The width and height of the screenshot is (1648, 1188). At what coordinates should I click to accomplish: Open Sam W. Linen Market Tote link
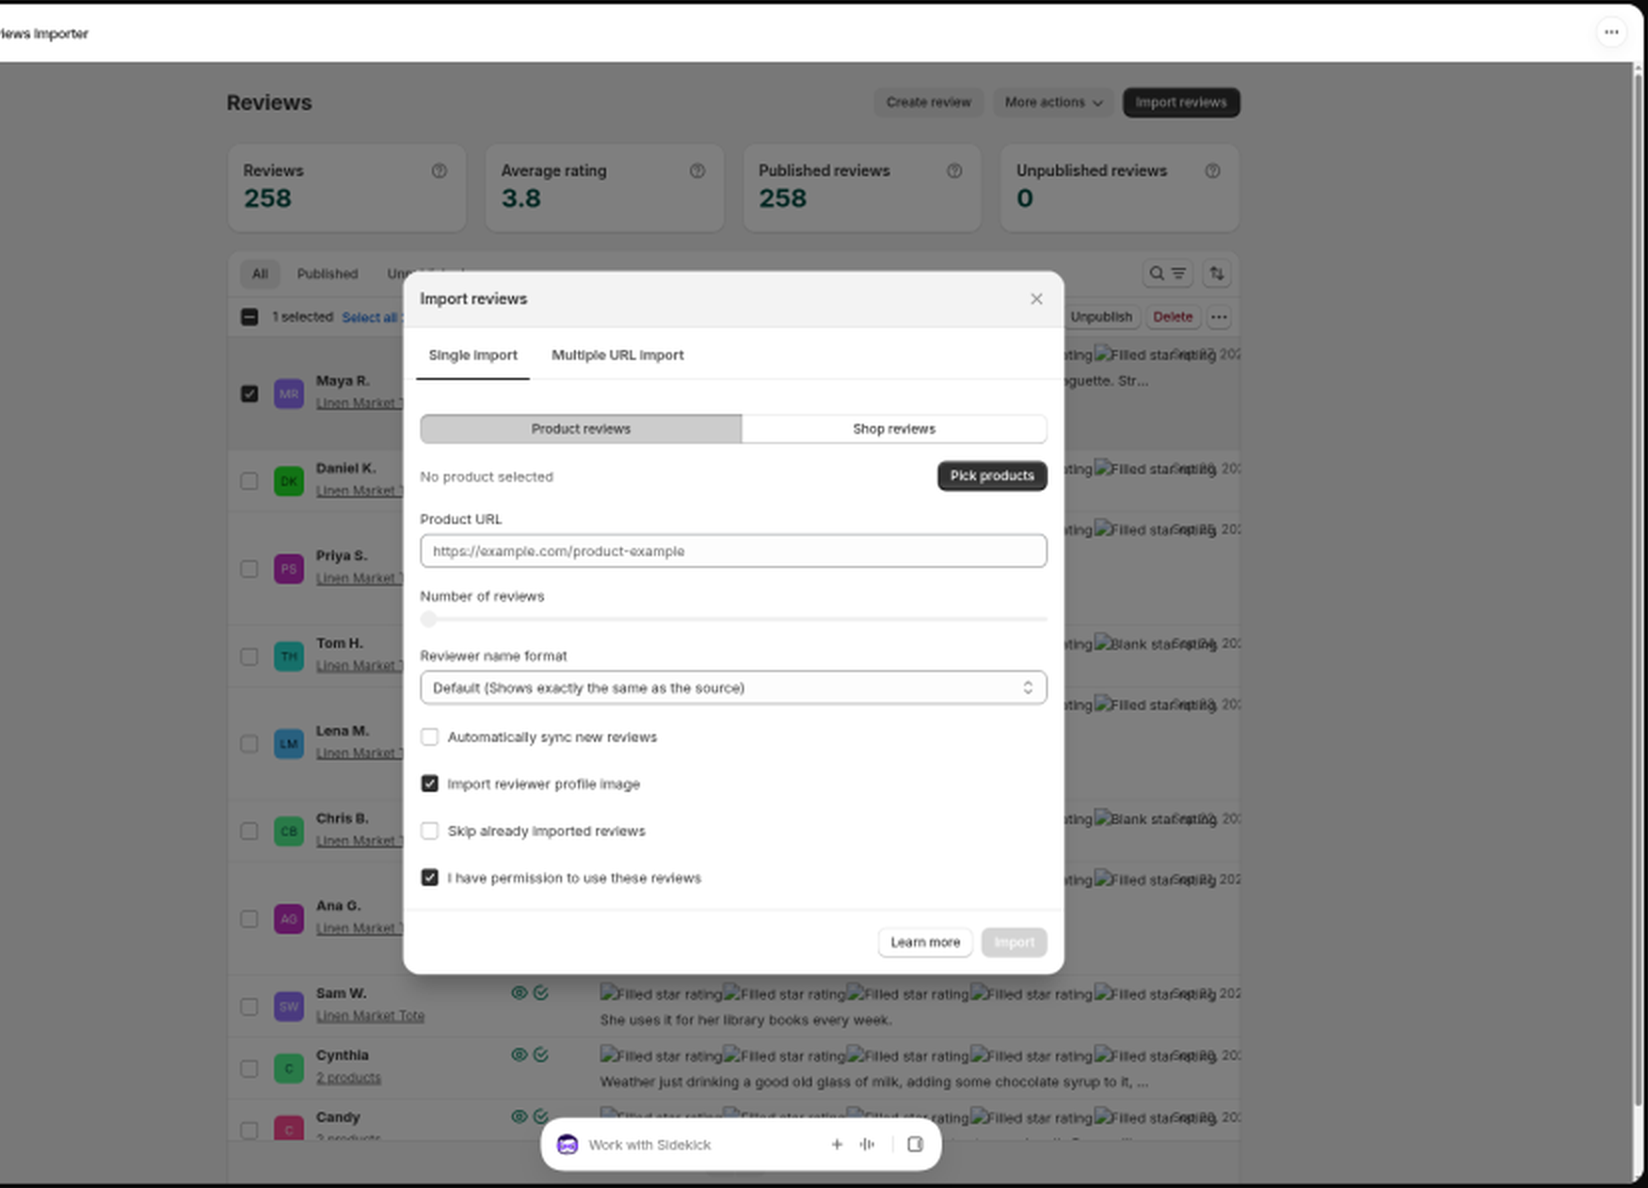click(x=370, y=1015)
